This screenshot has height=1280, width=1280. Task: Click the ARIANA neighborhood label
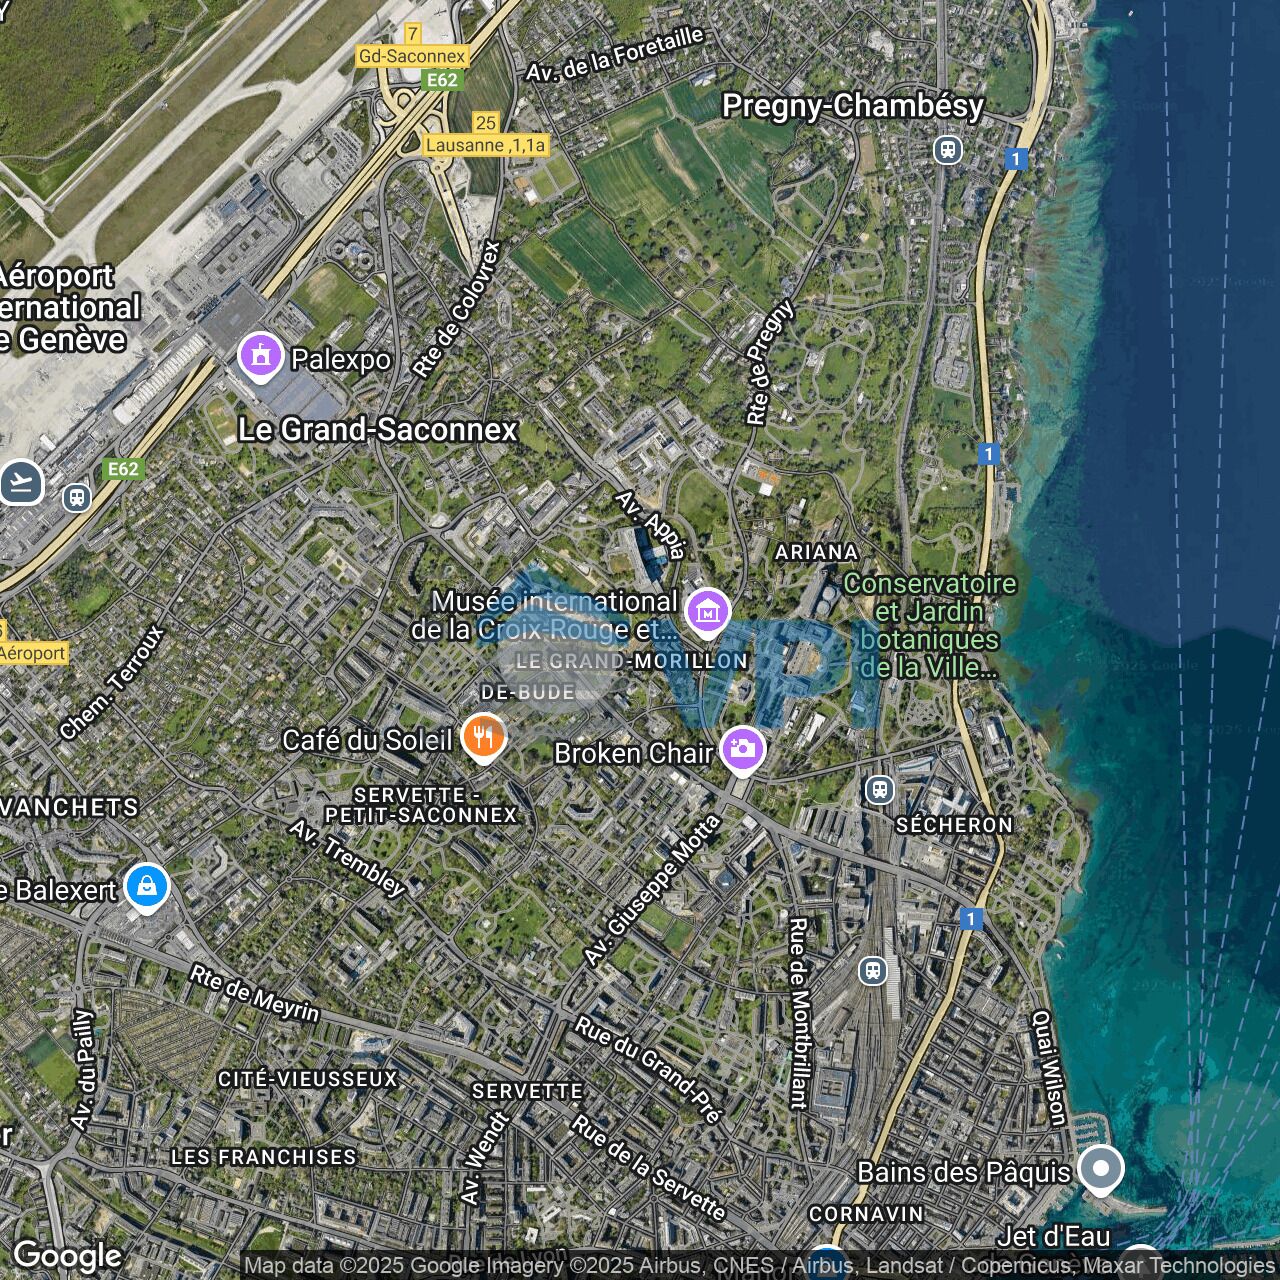817,552
